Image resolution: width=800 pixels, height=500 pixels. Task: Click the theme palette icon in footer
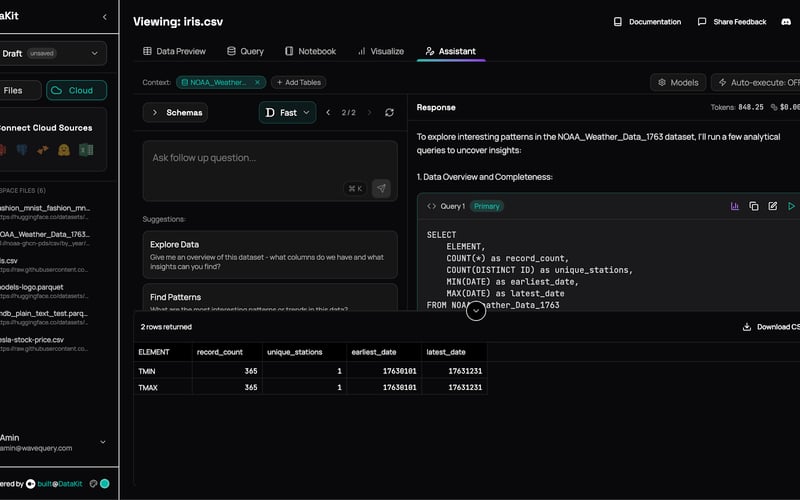point(93,484)
